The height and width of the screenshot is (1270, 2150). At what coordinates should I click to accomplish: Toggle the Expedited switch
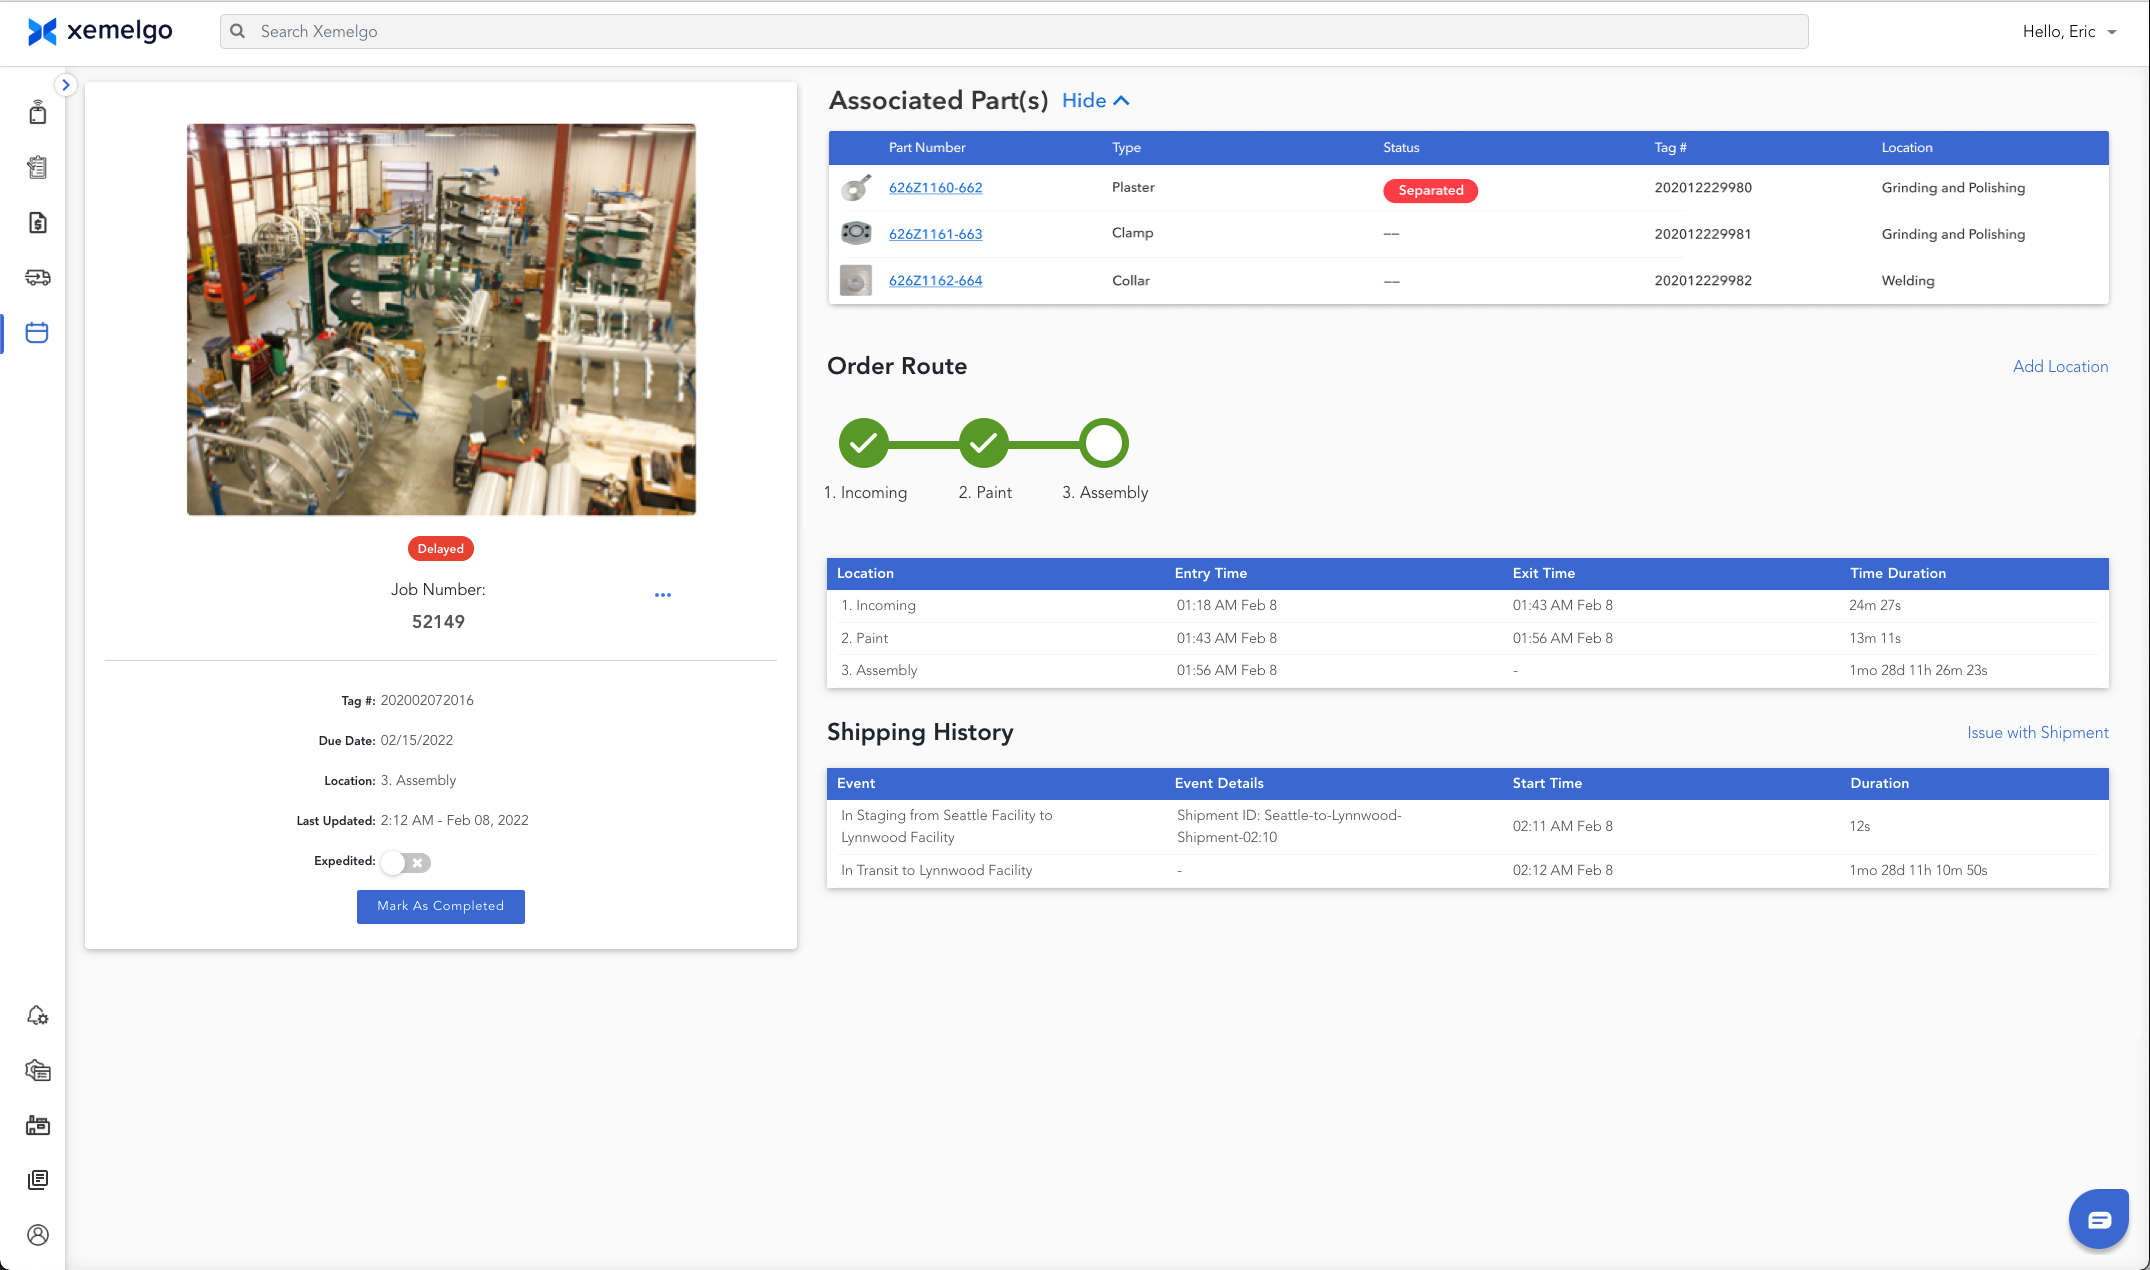pyautogui.click(x=406, y=862)
